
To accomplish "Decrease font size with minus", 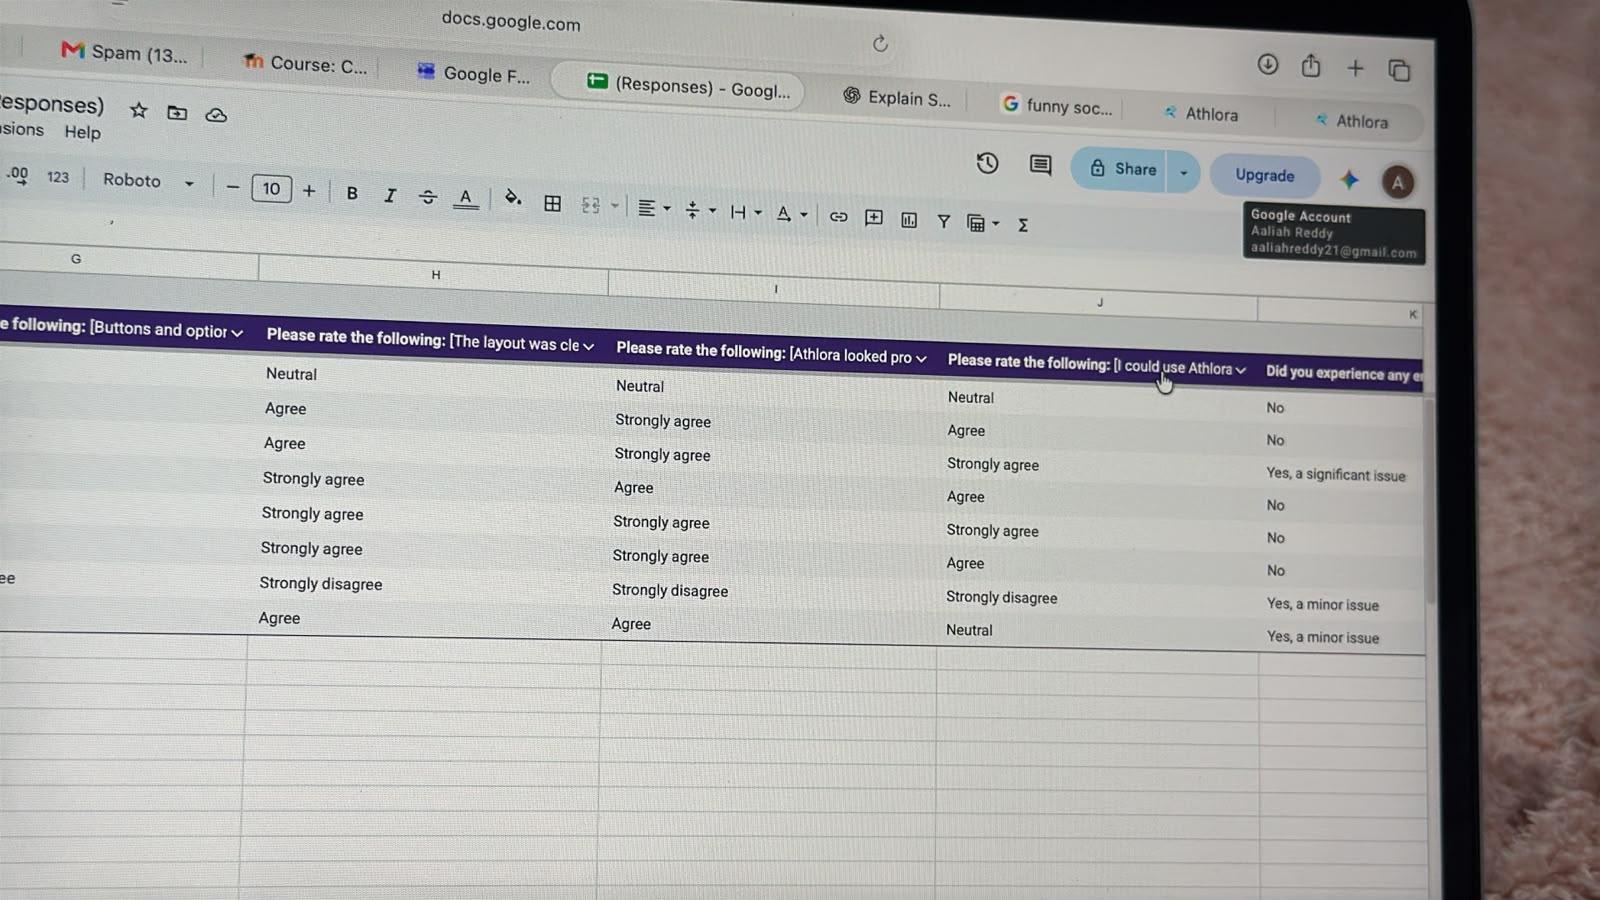I will tap(232, 187).
